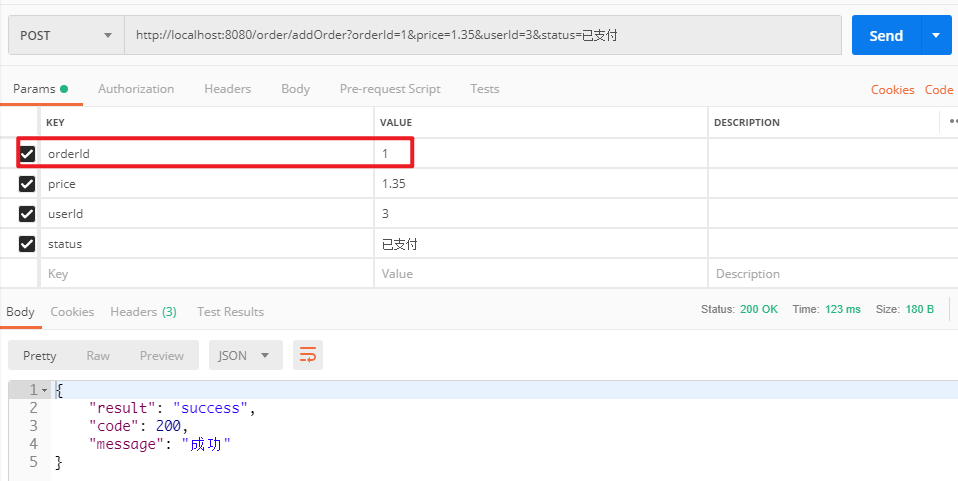Open the POST method dropdown
The image size is (958, 481).
pyautogui.click(x=66, y=35)
